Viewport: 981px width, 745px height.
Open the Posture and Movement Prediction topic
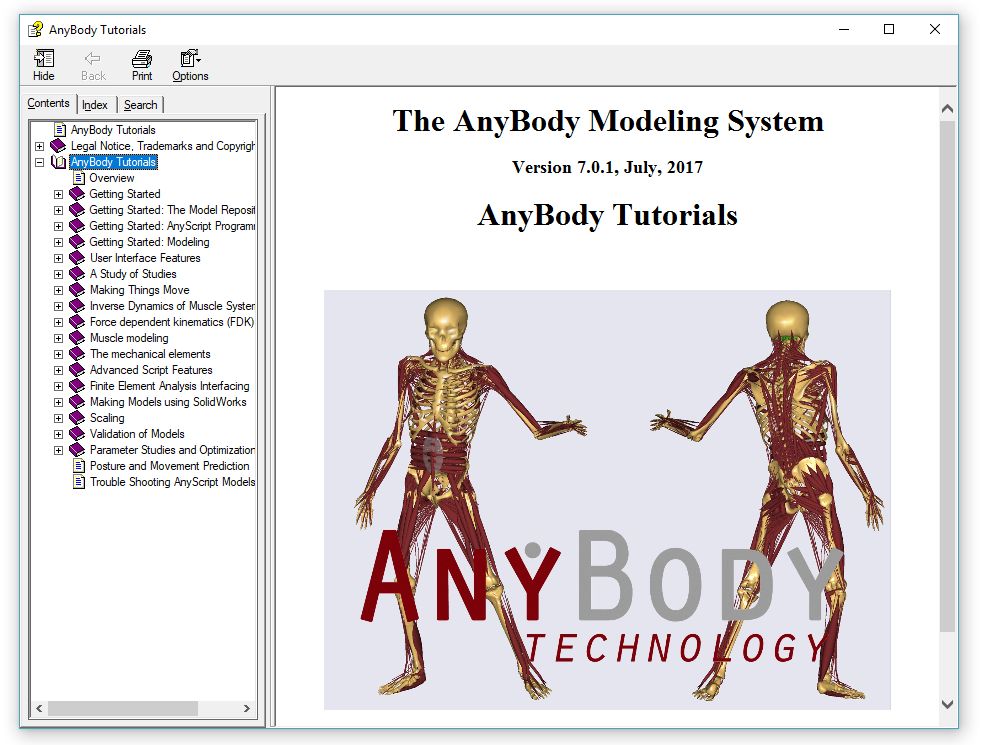point(170,466)
